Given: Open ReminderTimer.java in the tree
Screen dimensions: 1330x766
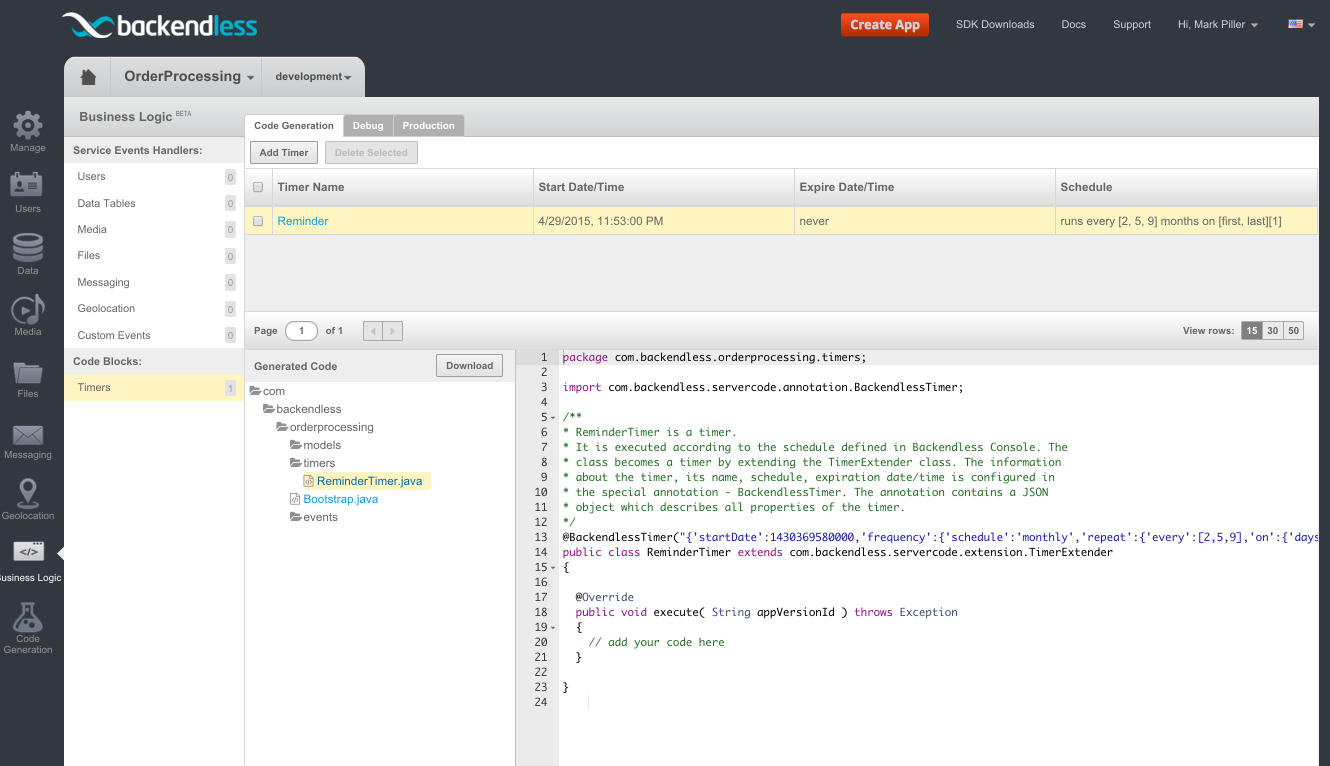Looking at the screenshot, I should [369, 481].
